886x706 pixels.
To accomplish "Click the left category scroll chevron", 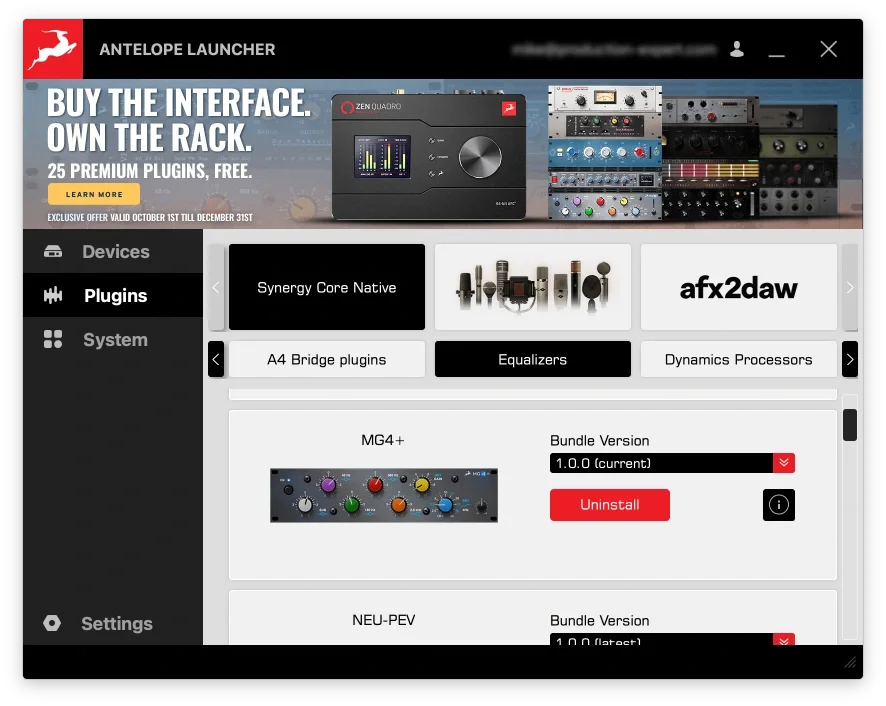I will [x=217, y=359].
